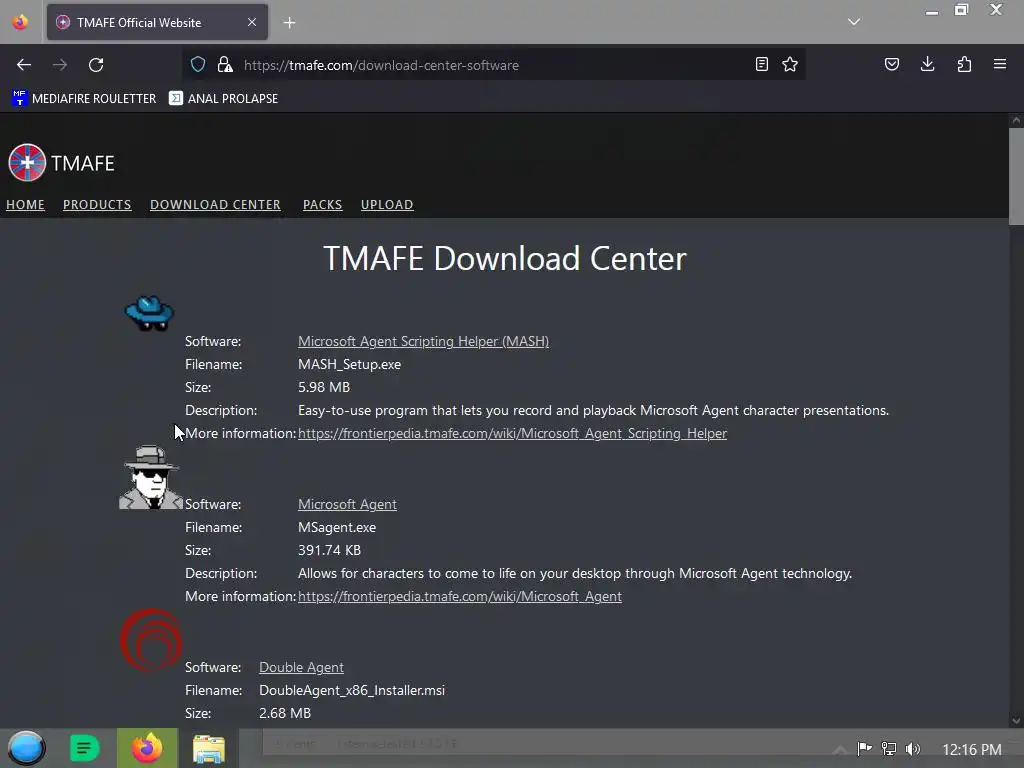Image resolution: width=1024 pixels, height=768 pixels.
Task: Click the address bar URL field
Action: click(x=493, y=65)
